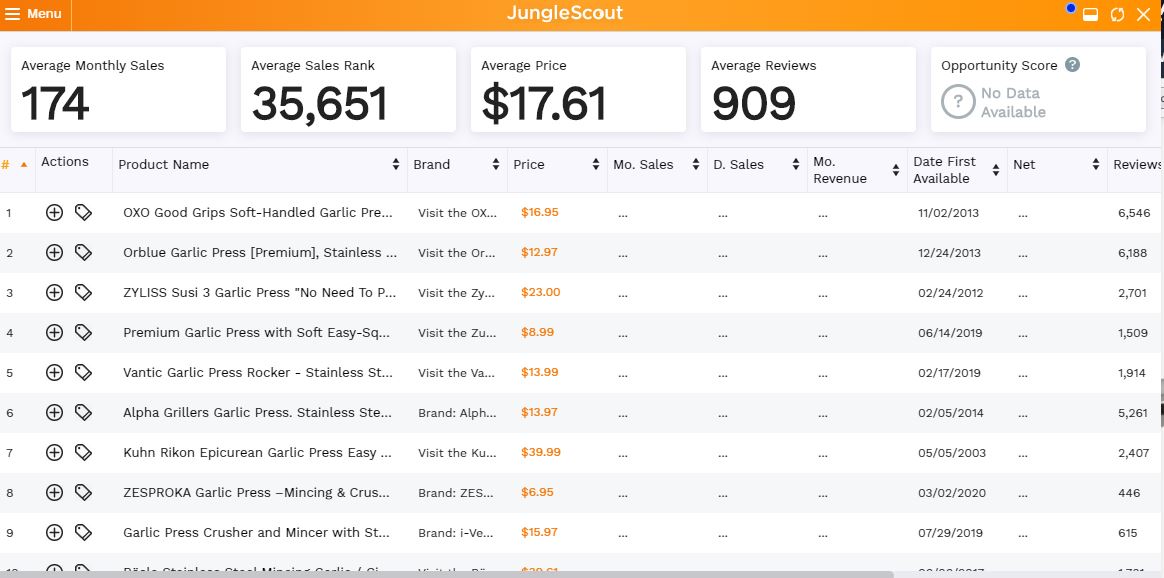Click the tag icon for Vantic Garlic Press Rocker
Screen dimensions: 1164x578
coord(83,372)
